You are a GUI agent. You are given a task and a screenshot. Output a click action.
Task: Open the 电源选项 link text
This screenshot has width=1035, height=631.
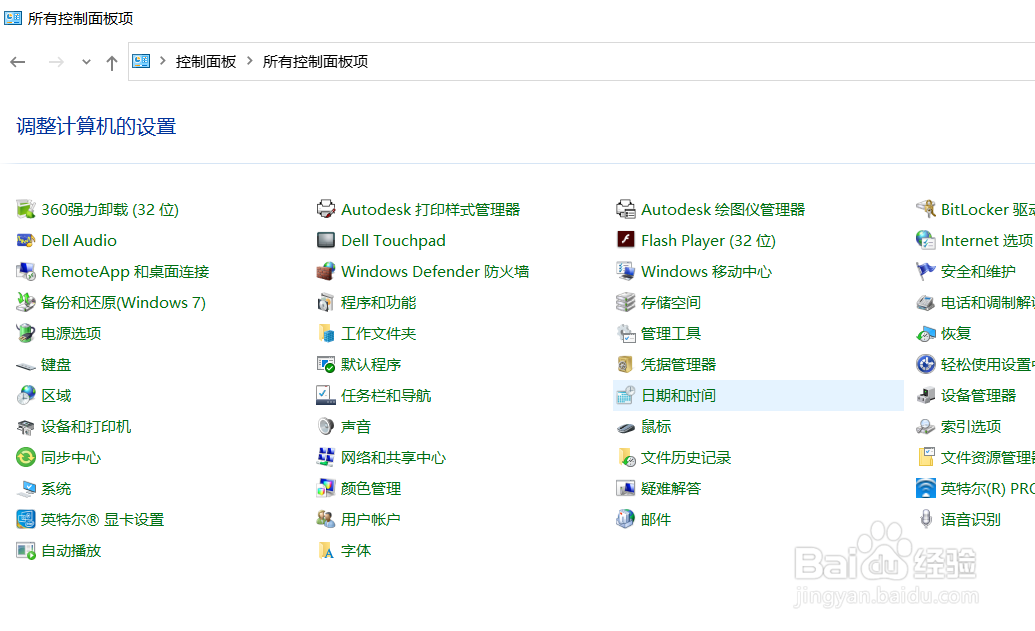point(71,333)
